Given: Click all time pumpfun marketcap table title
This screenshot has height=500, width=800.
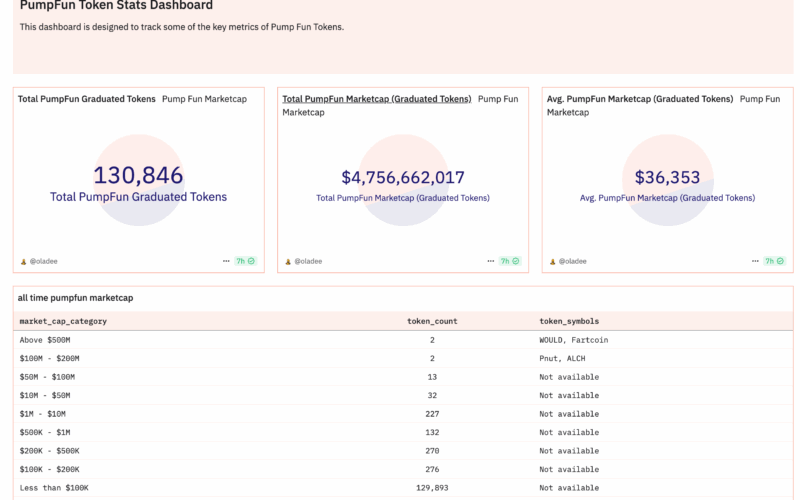Looking at the screenshot, I should click(x=76, y=298).
